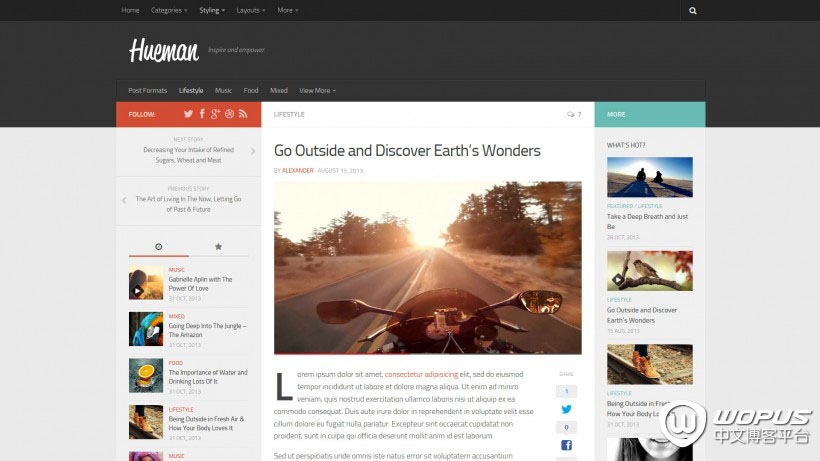820x461 pixels.
Task: Expand the Layouts dropdown in top bar
Action: (250, 10)
